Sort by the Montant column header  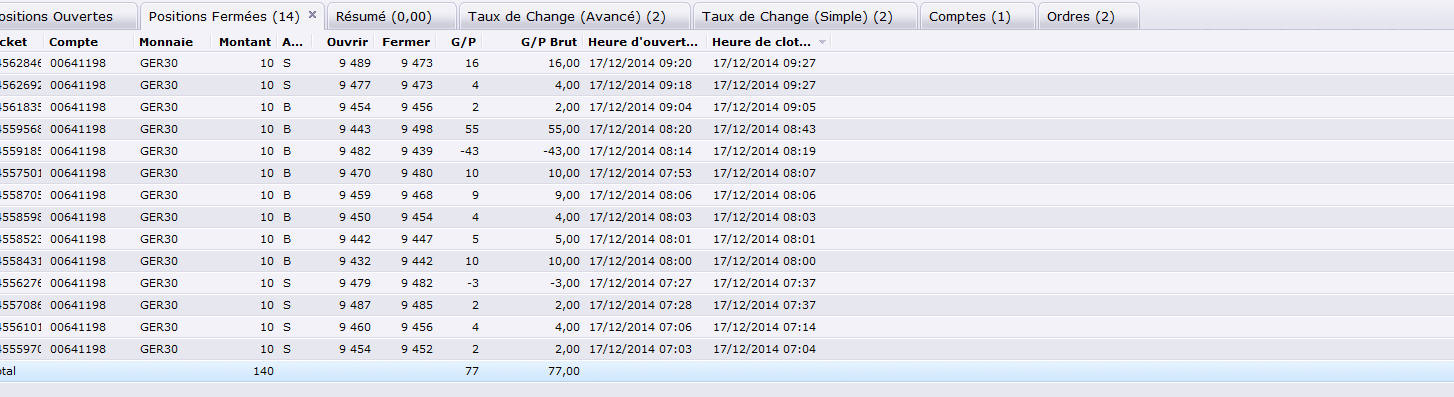[x=244, y=42]
